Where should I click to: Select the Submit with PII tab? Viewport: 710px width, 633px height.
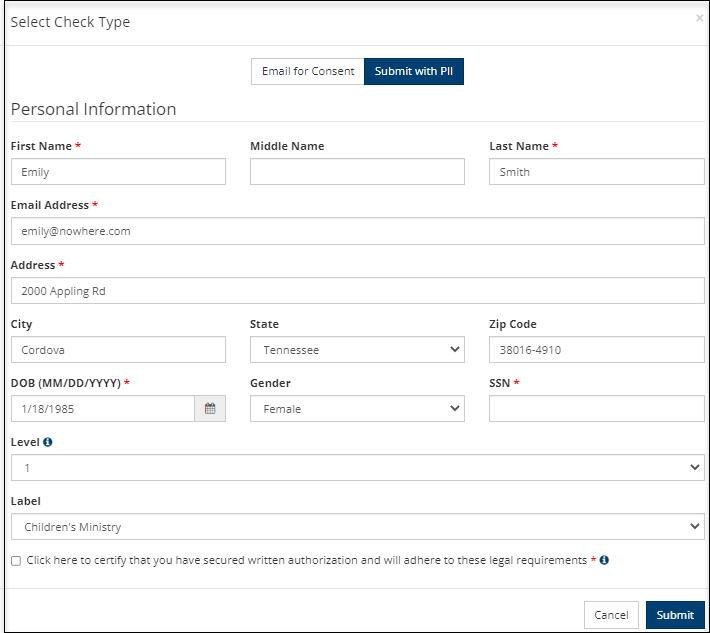(414, 72)
